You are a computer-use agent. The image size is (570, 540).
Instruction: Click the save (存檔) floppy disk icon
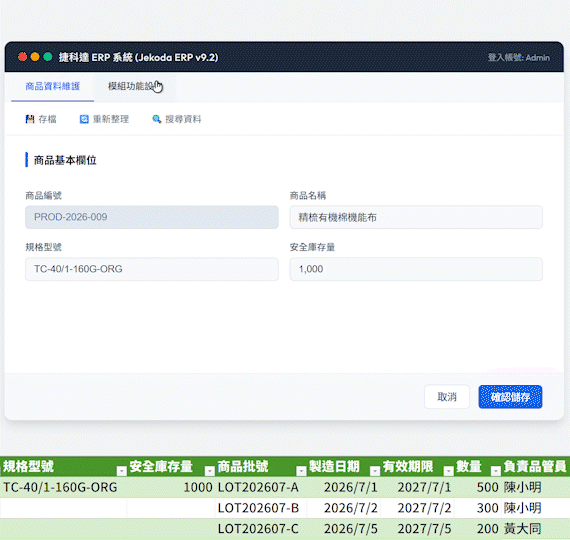tap(30, 119)
